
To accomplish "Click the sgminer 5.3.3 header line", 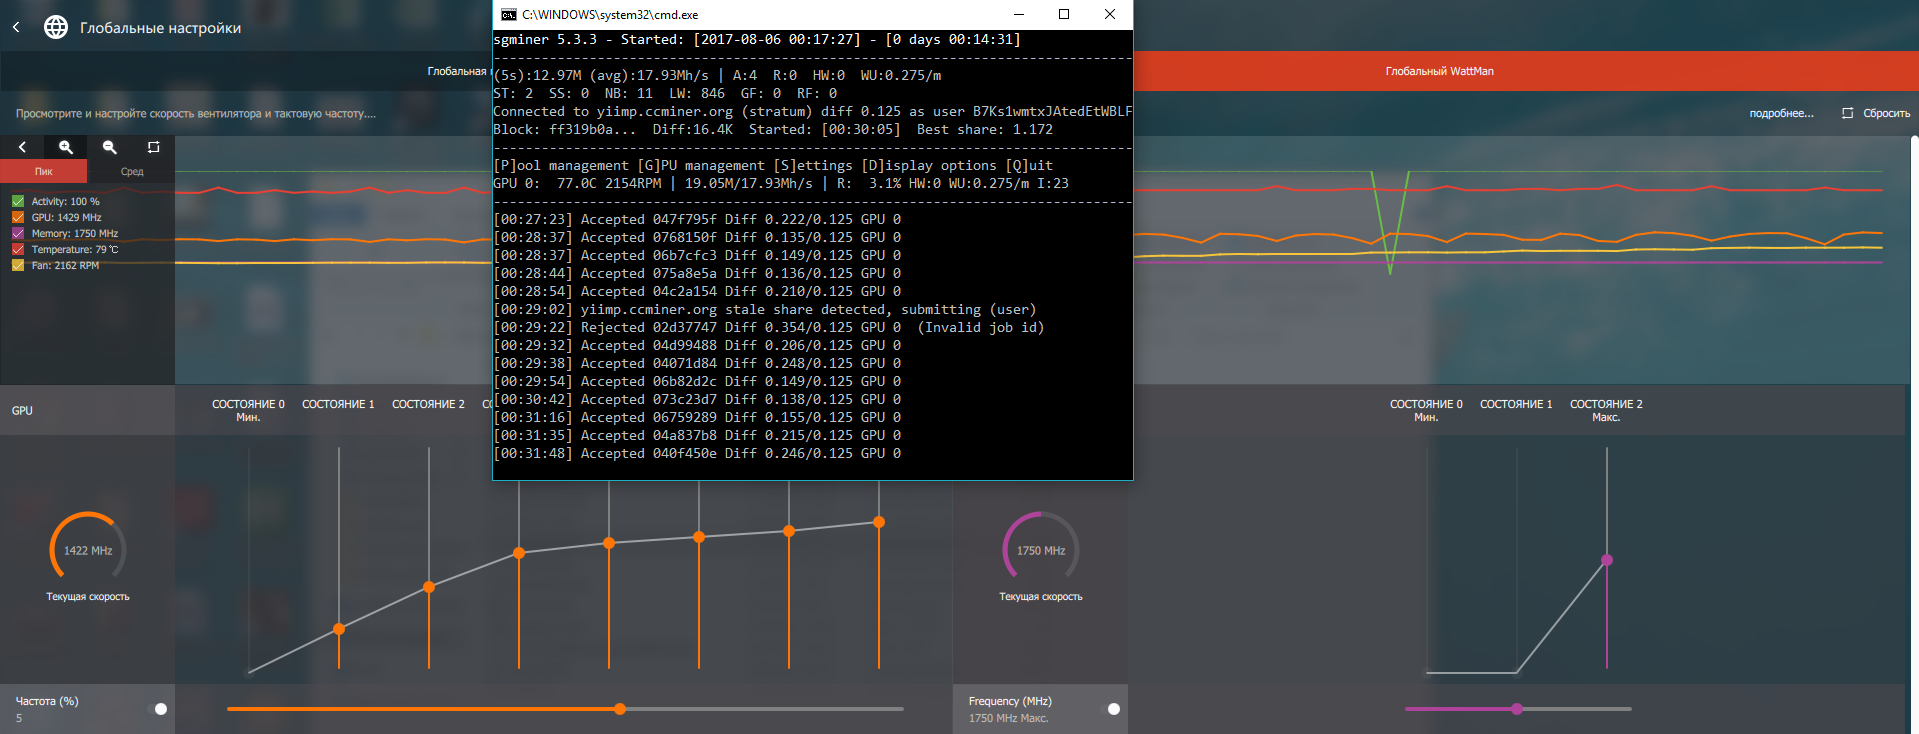I will pos(757,39).
